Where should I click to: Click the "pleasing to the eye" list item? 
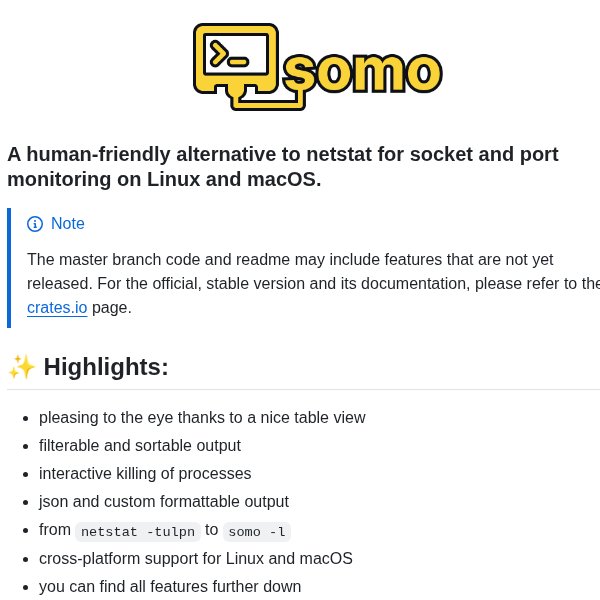202,418
